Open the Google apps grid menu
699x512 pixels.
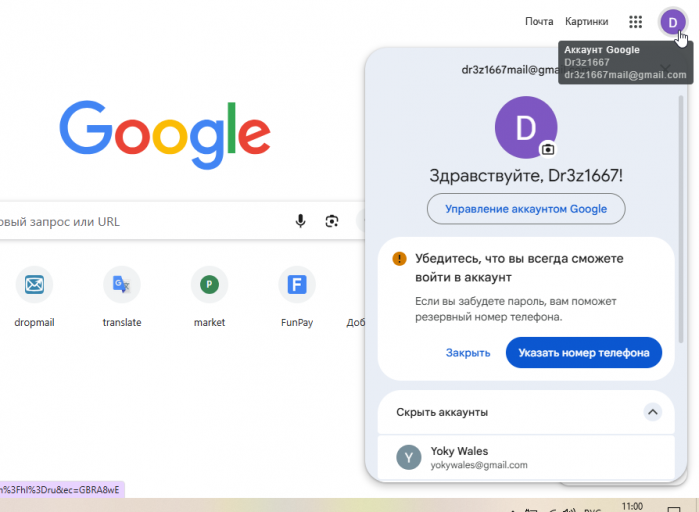635,21
